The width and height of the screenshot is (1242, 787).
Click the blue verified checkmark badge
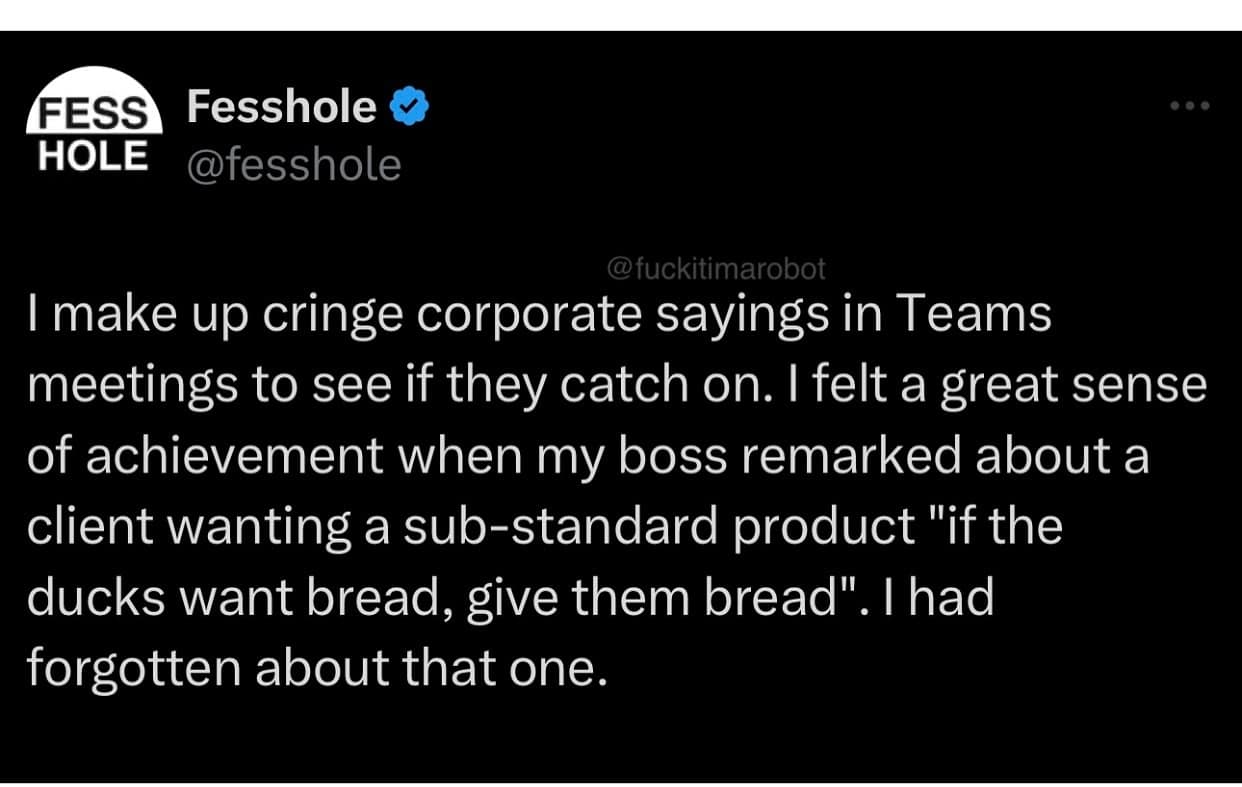point(409,107)
